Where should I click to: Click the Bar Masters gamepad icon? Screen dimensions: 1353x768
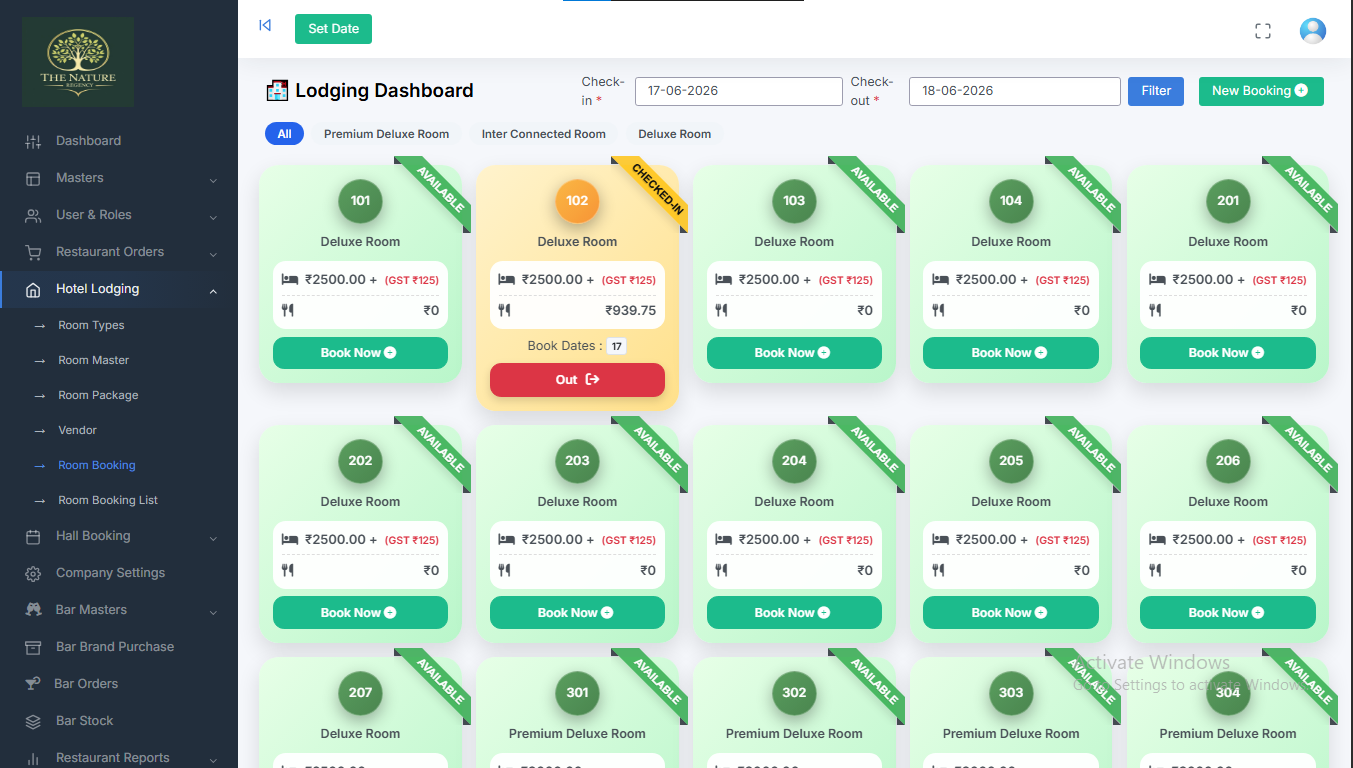pyautogui.click(x=33, y=610)
